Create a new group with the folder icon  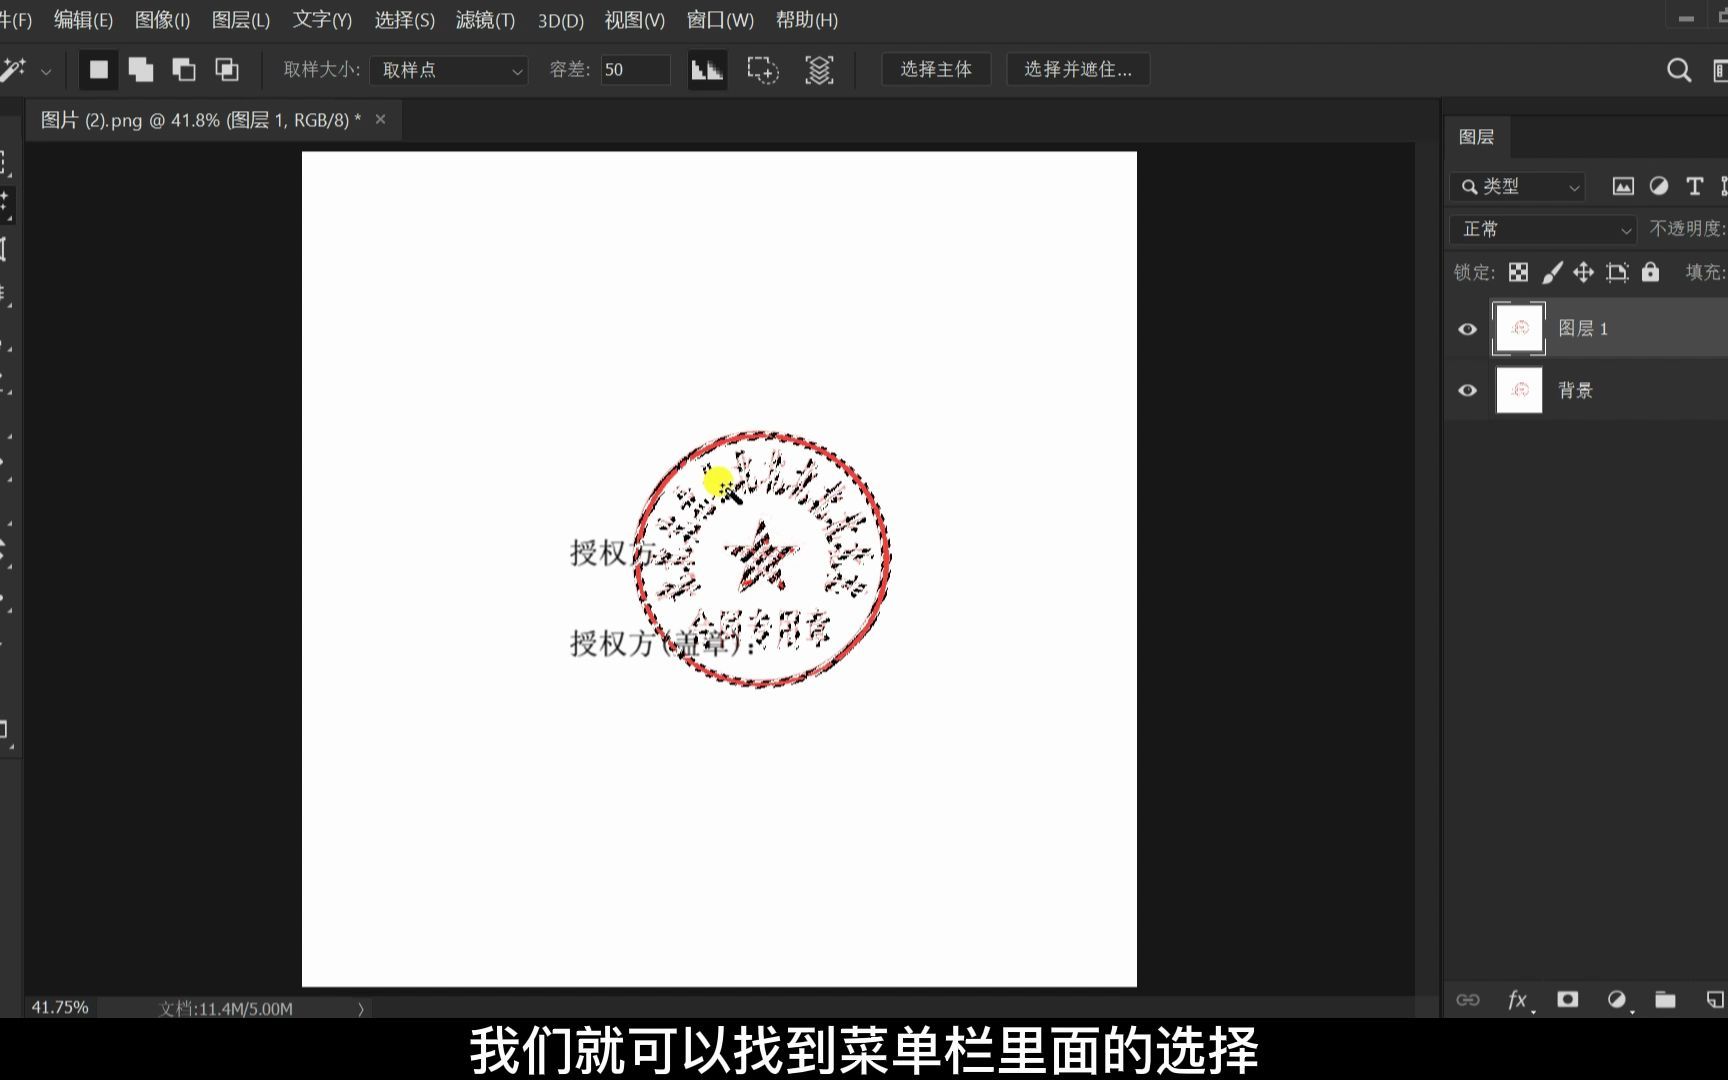(x=1664, y=1000)
